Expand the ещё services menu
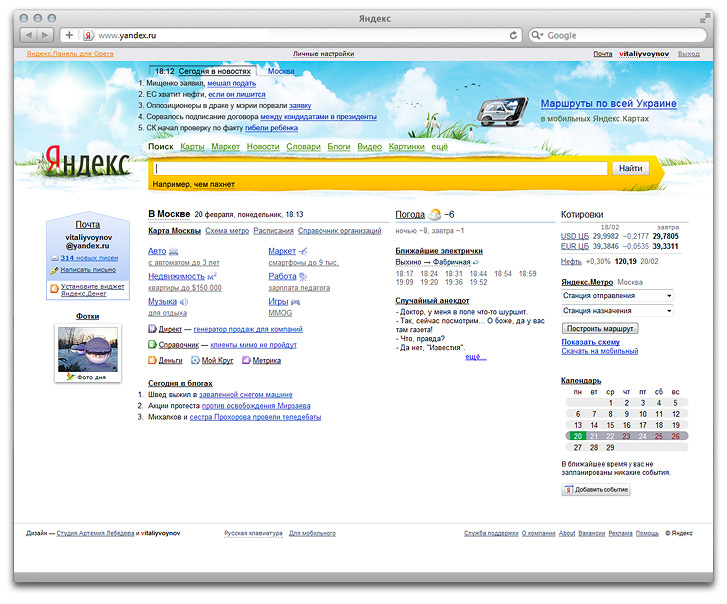The height and width of the screenshot is (604, 727). [x=440, y=147]
